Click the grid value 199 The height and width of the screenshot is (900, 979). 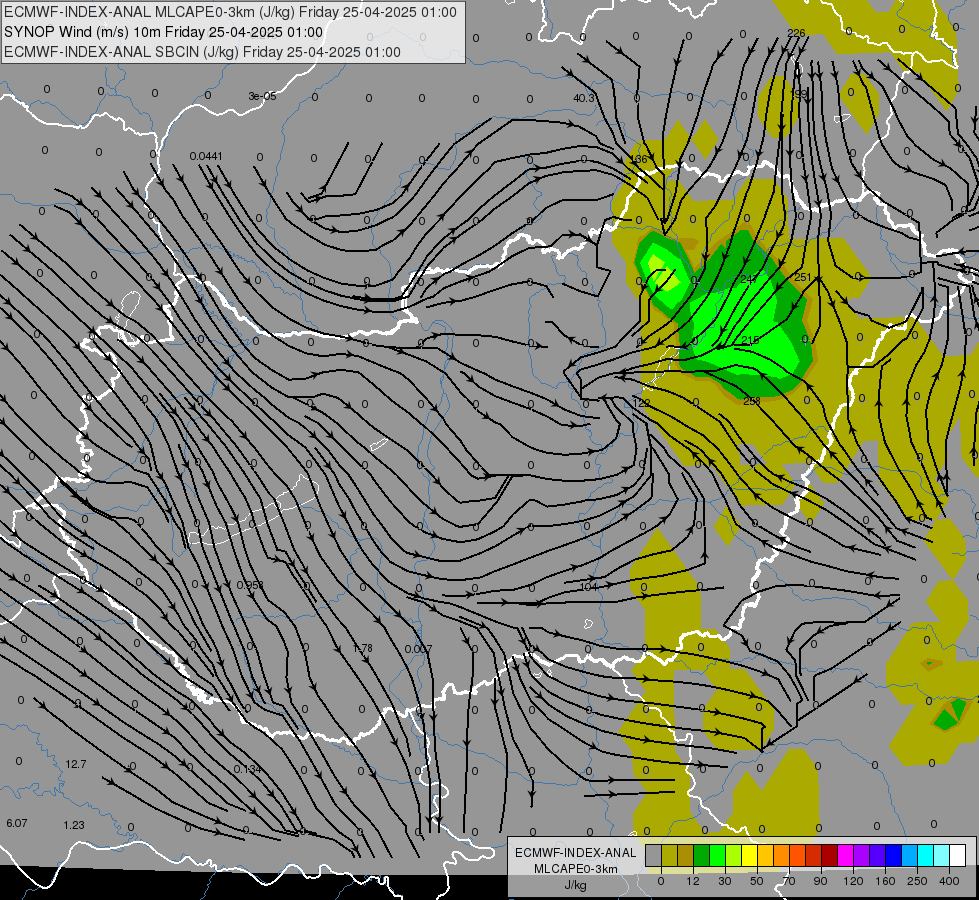coord(799,93)
